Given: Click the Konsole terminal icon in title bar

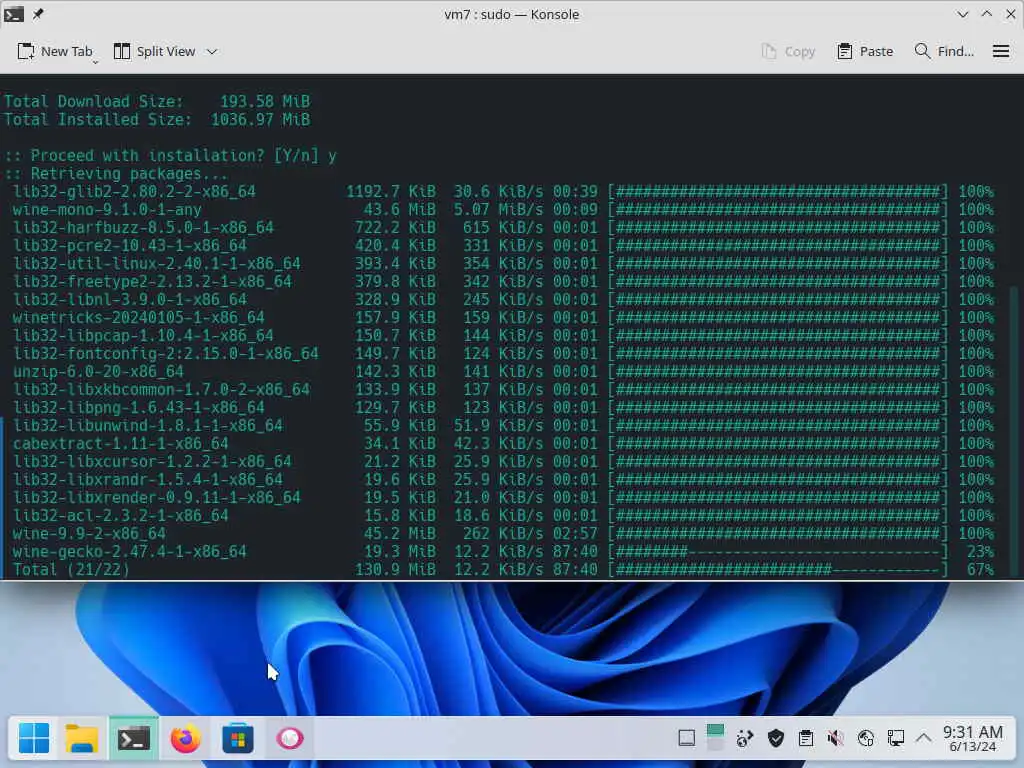Looking at the screenshot, I should pyautogui.click(x=14, y=14).
